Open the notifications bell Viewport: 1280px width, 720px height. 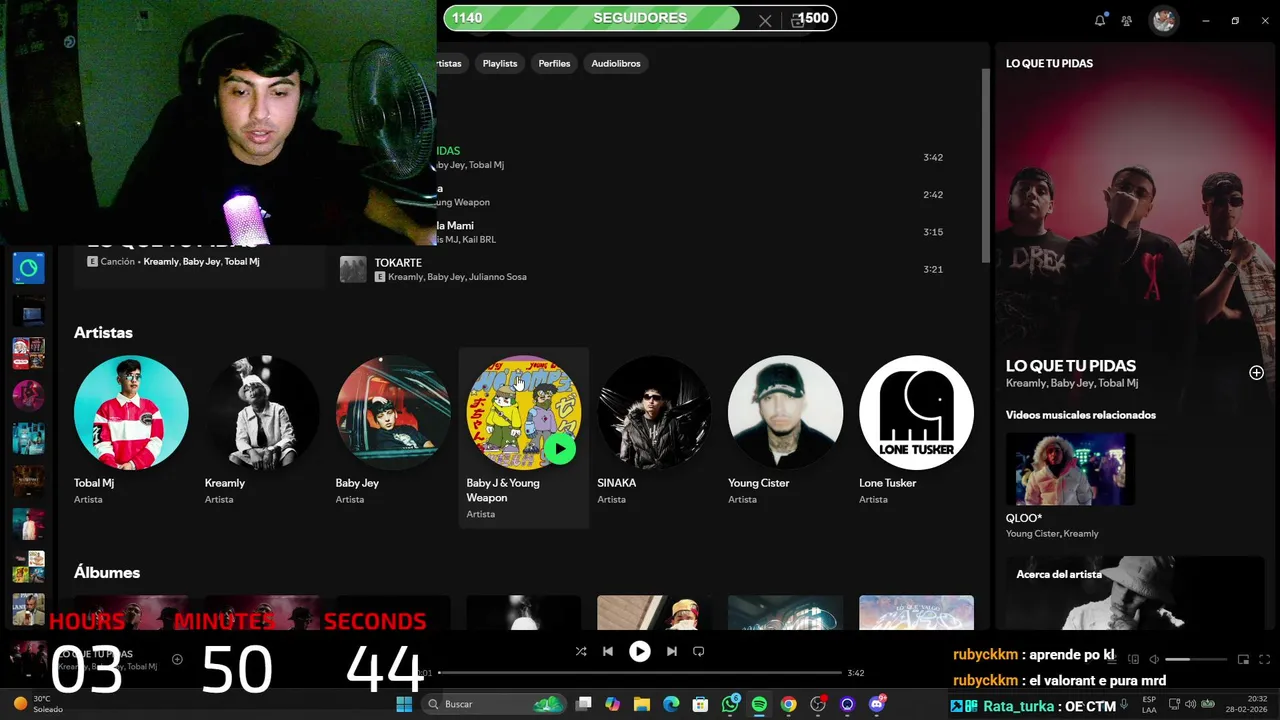click(1100, 20)
